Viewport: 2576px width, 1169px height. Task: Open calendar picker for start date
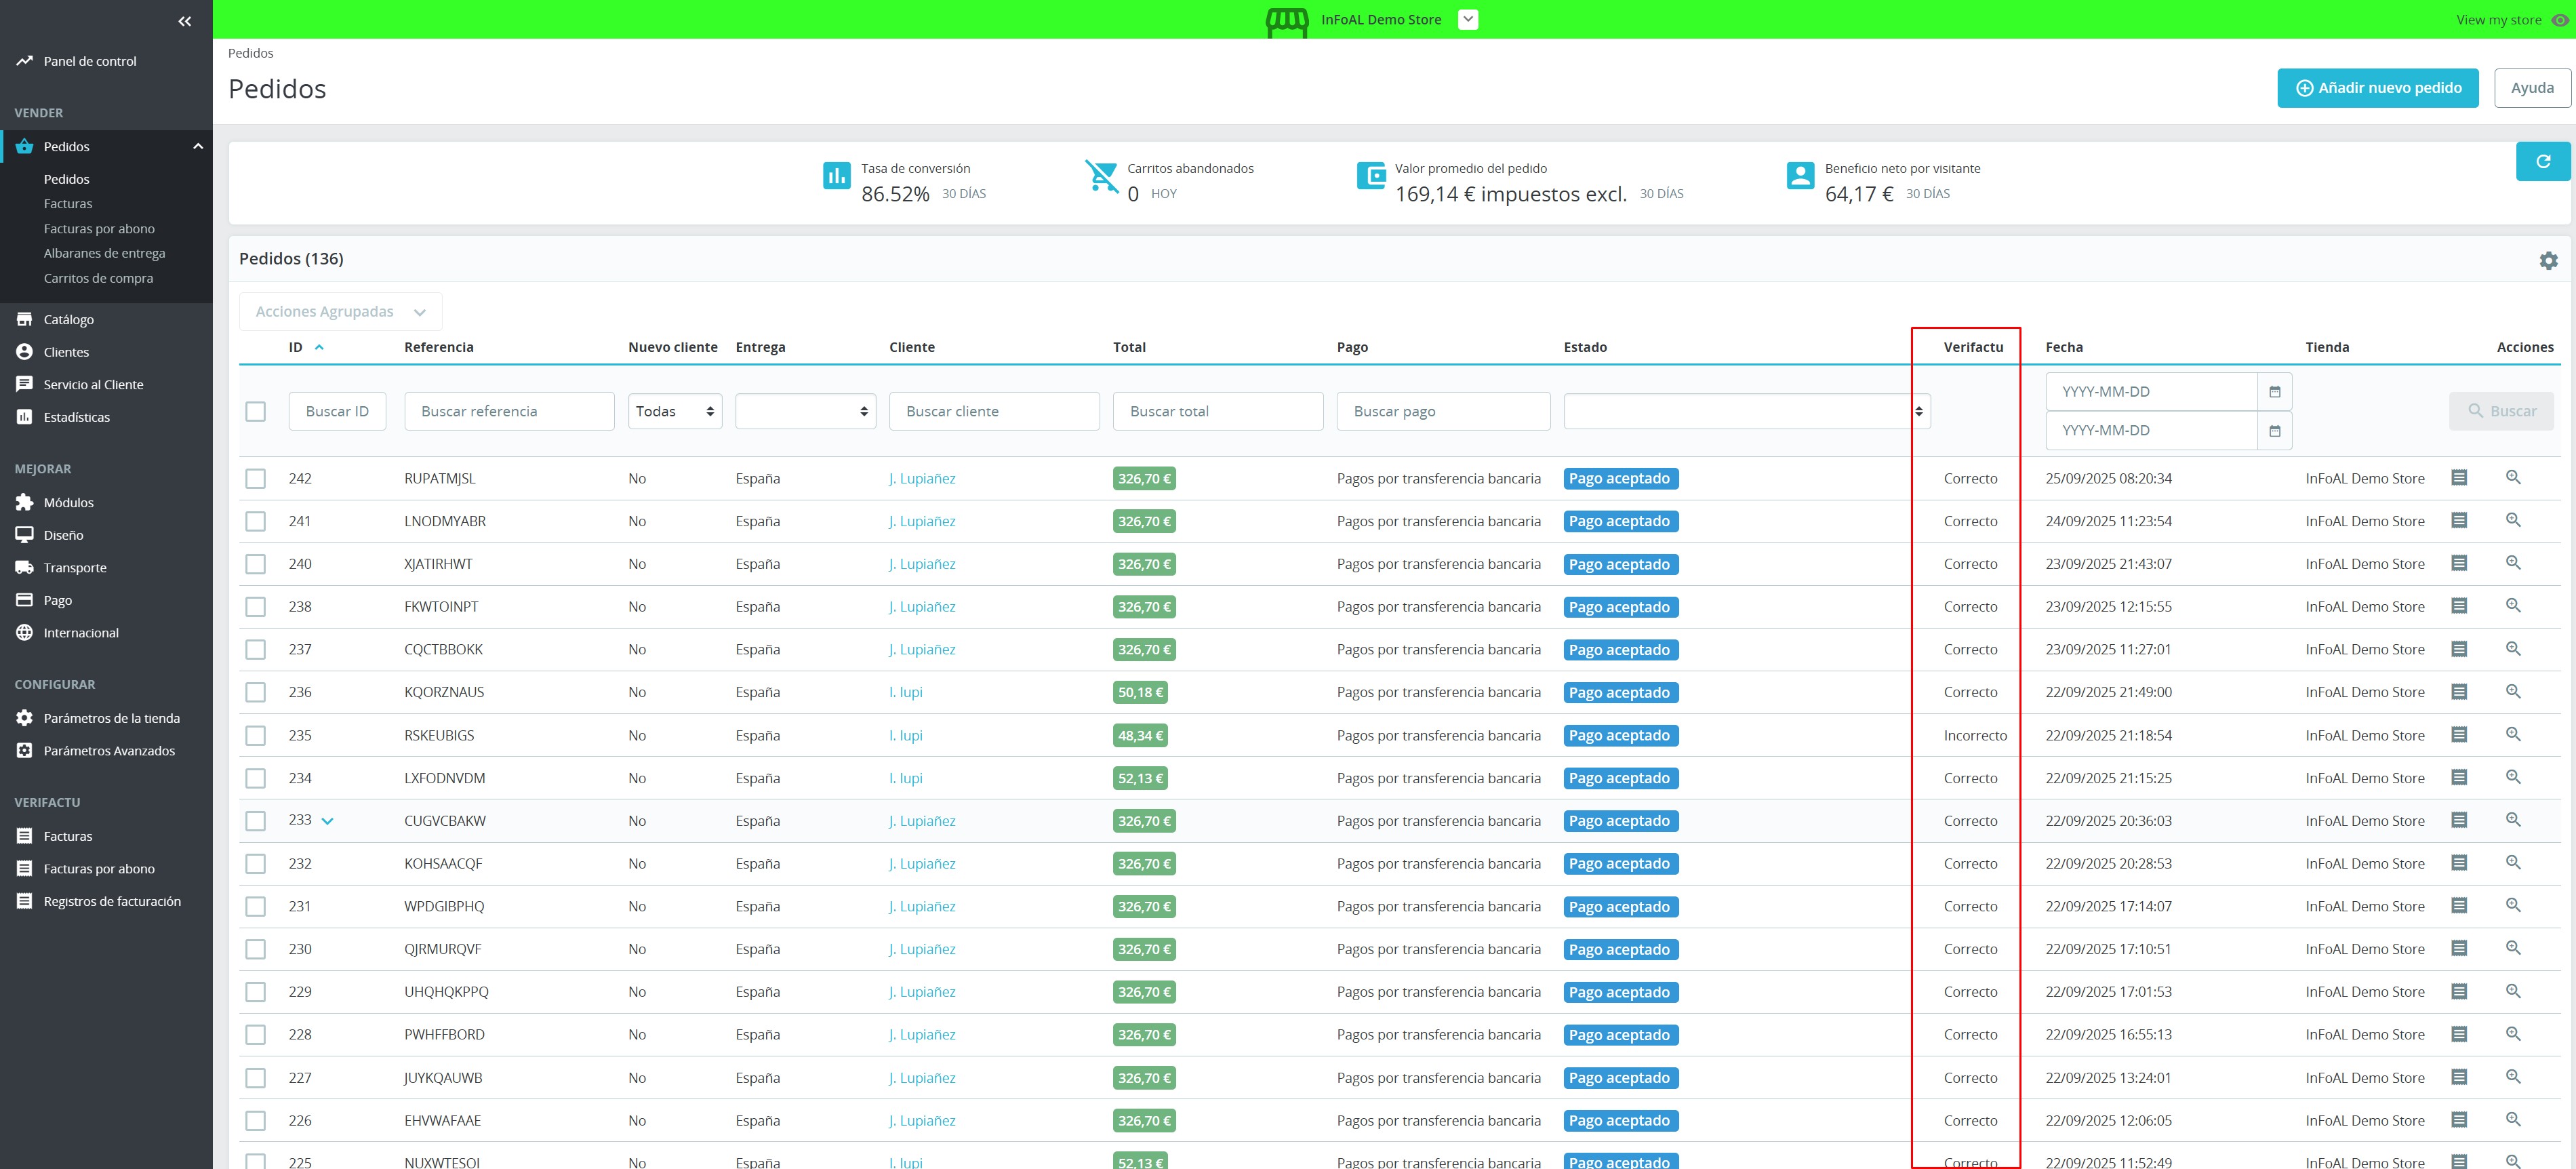point(2274,392)
